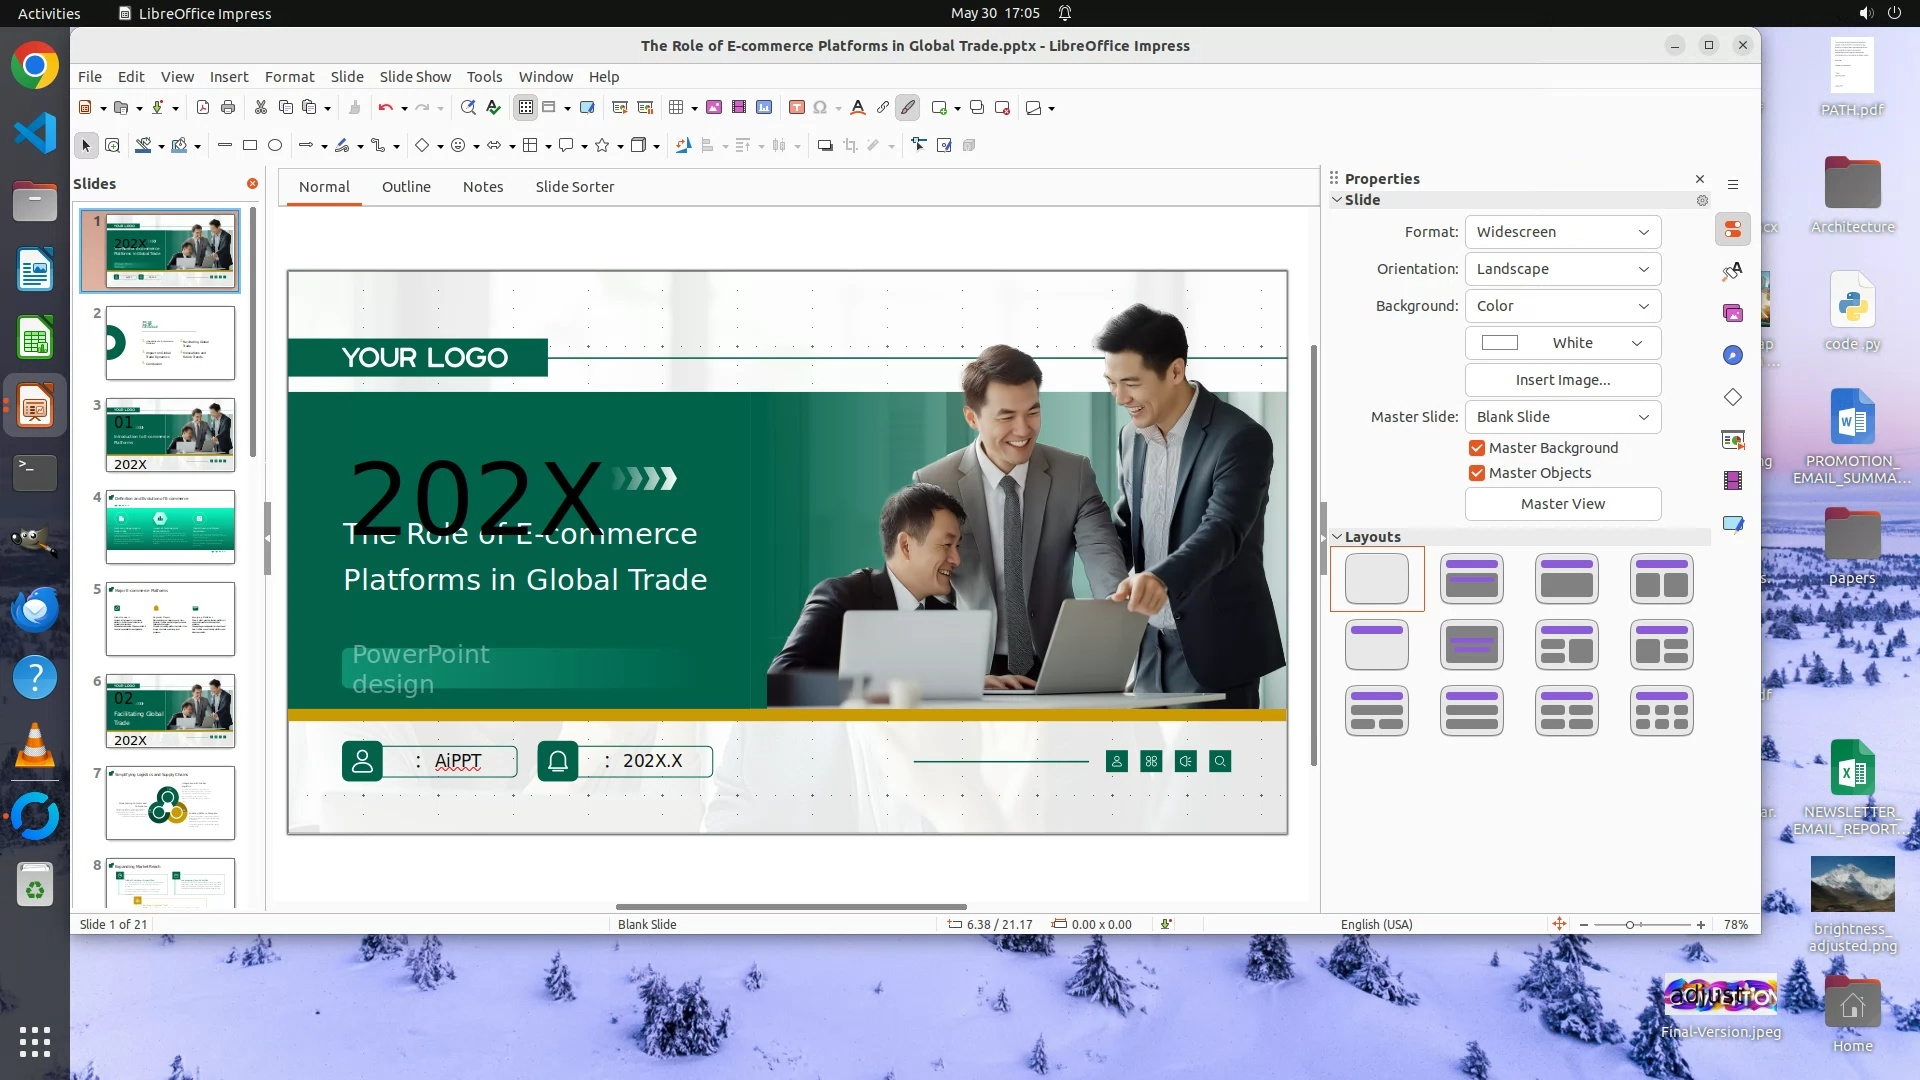Click the Insert Text Box icon
The image size is (1920, 1080).
tap(797, 108)
